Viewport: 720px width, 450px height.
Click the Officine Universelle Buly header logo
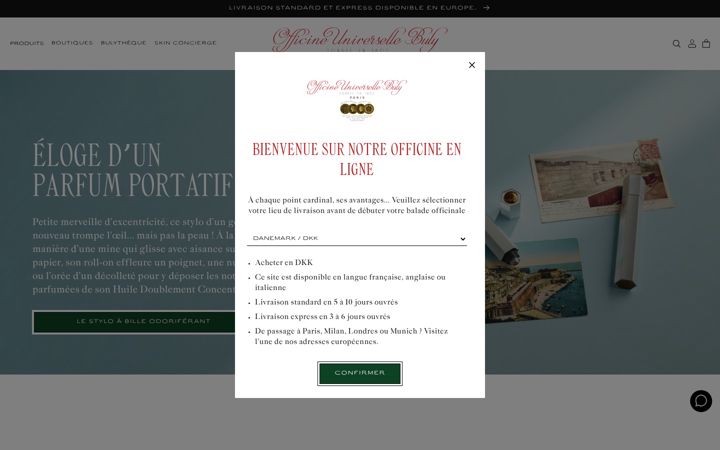pos(360,39)
